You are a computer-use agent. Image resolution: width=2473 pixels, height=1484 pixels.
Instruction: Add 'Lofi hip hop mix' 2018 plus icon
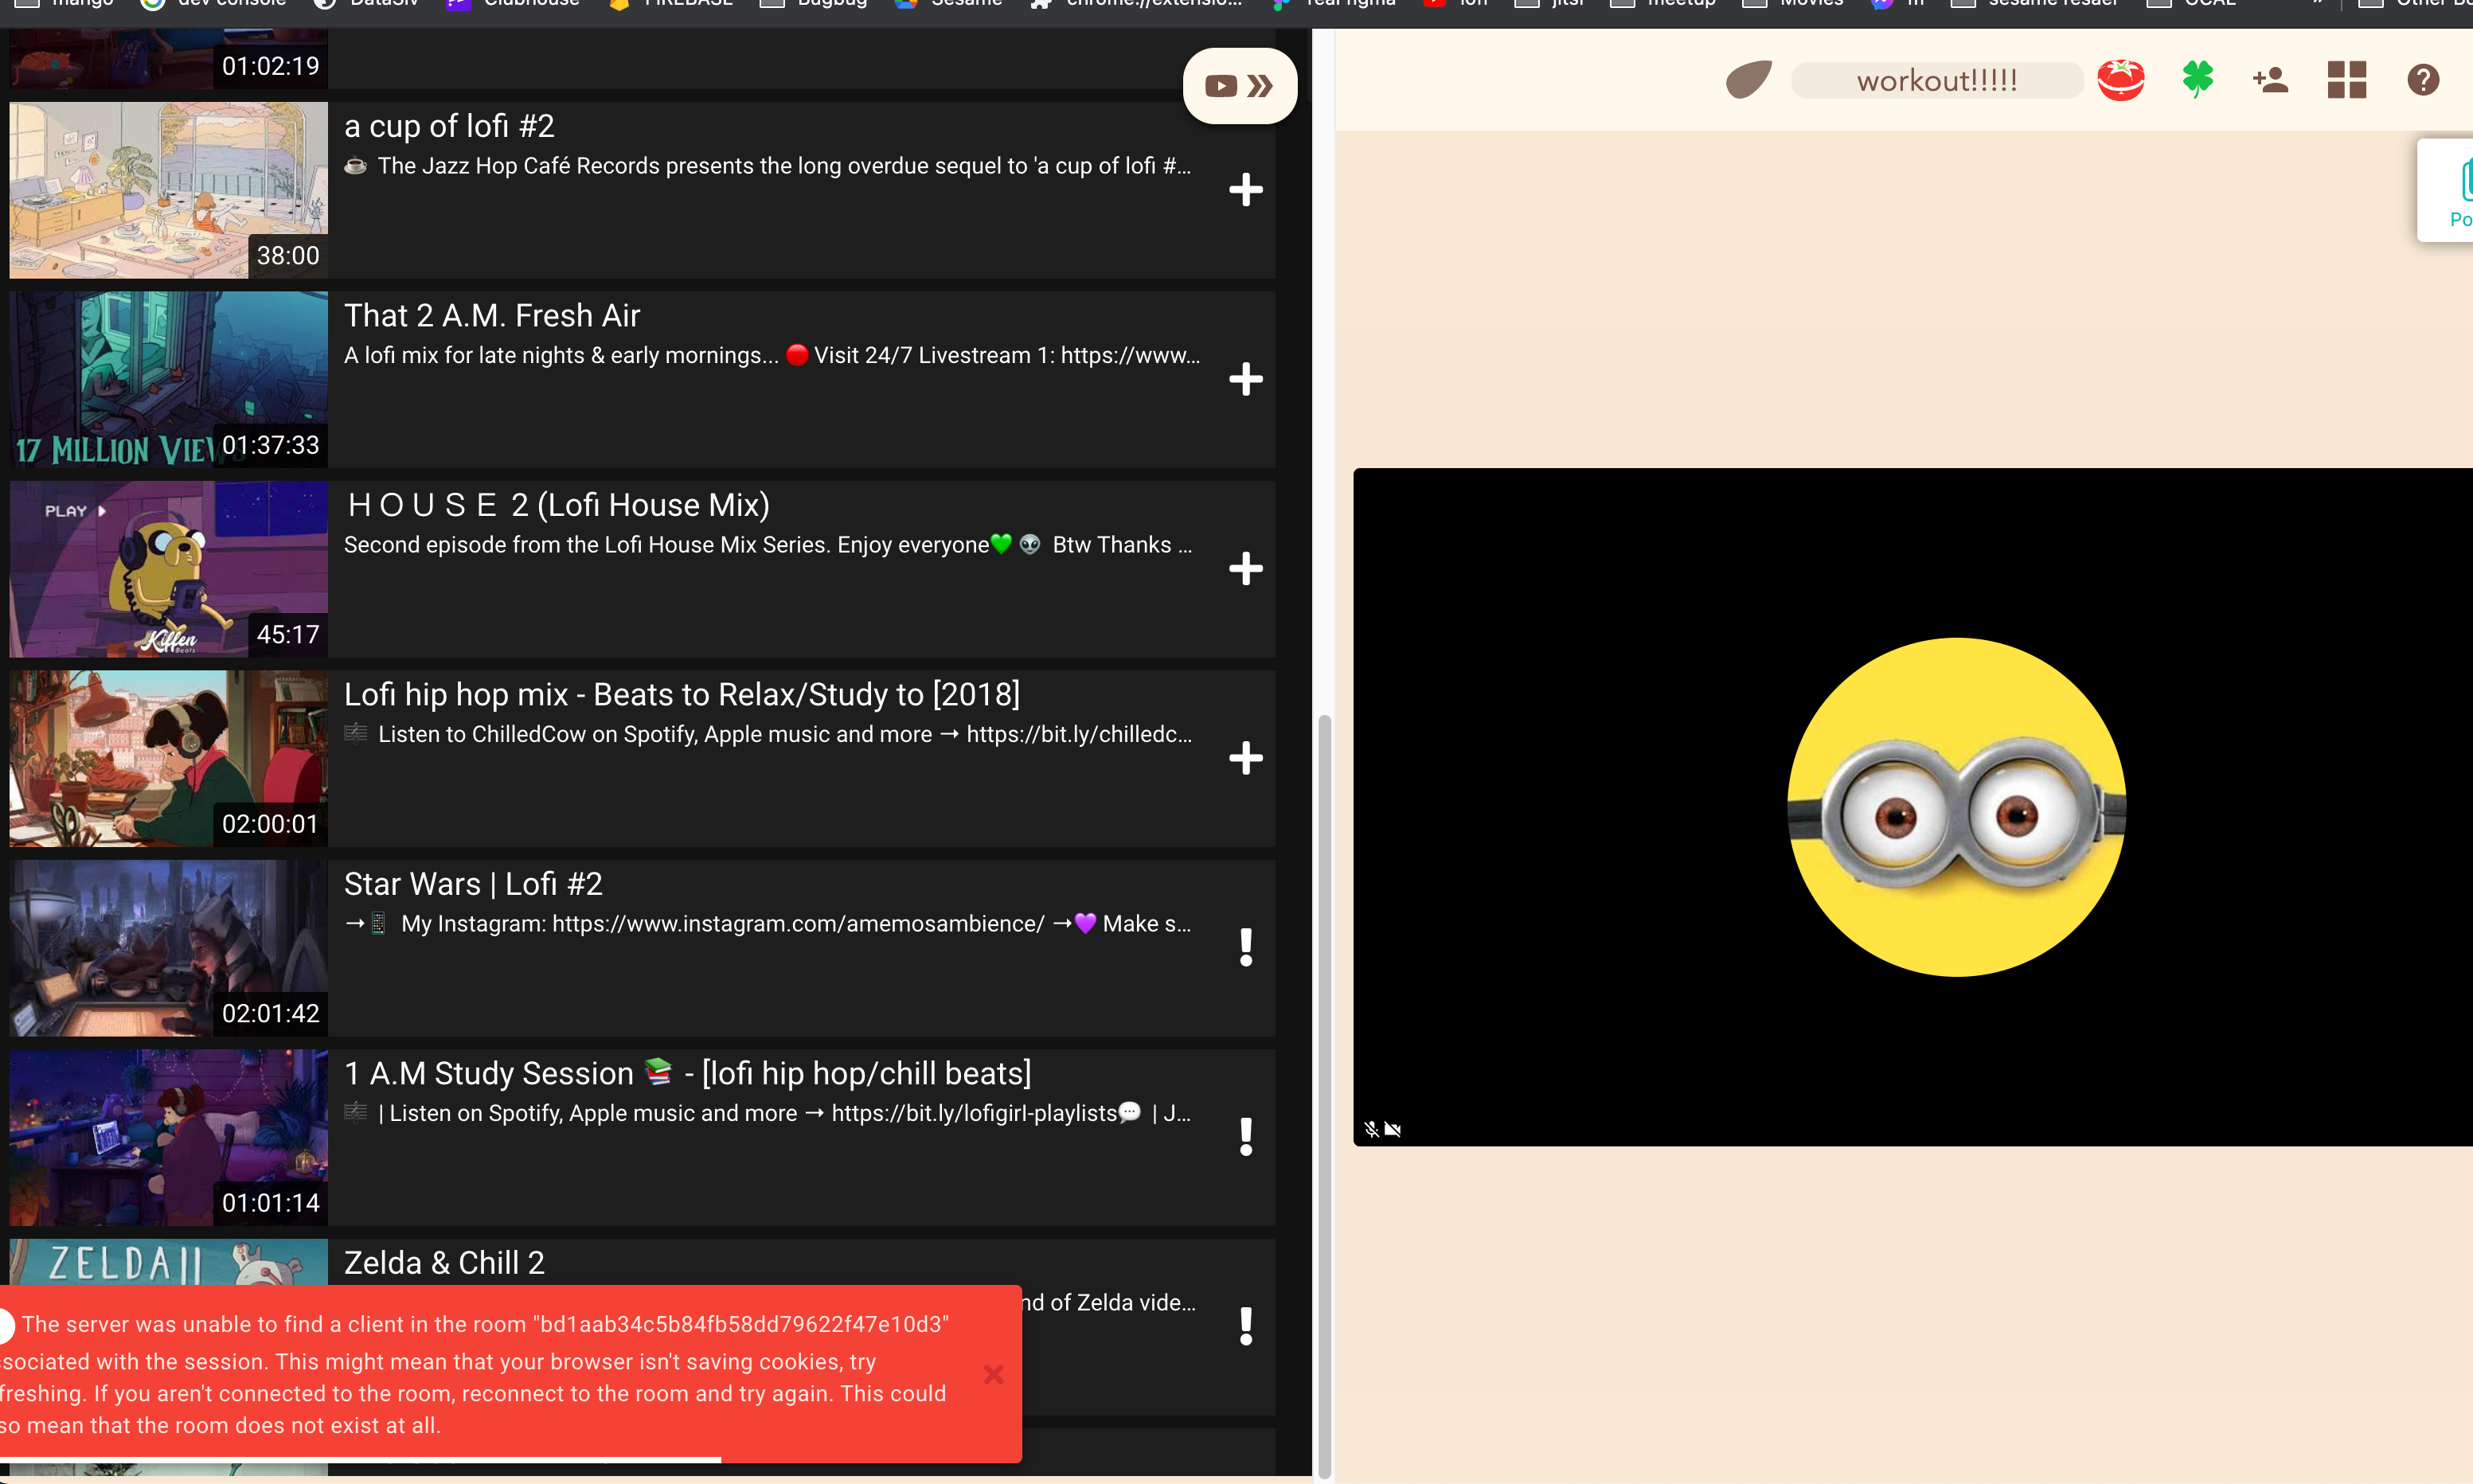click(1245, 758)
